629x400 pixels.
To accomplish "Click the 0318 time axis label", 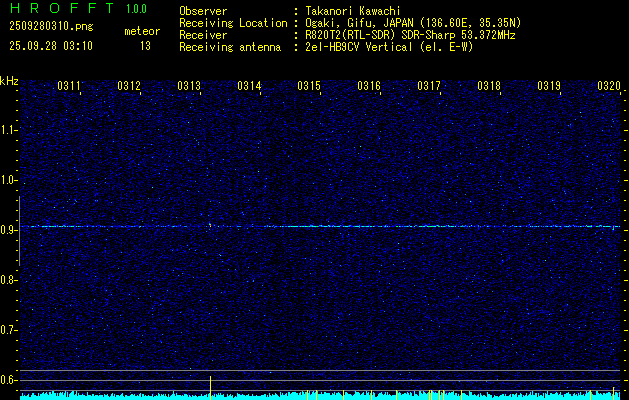I will click(x=489, y=85).
